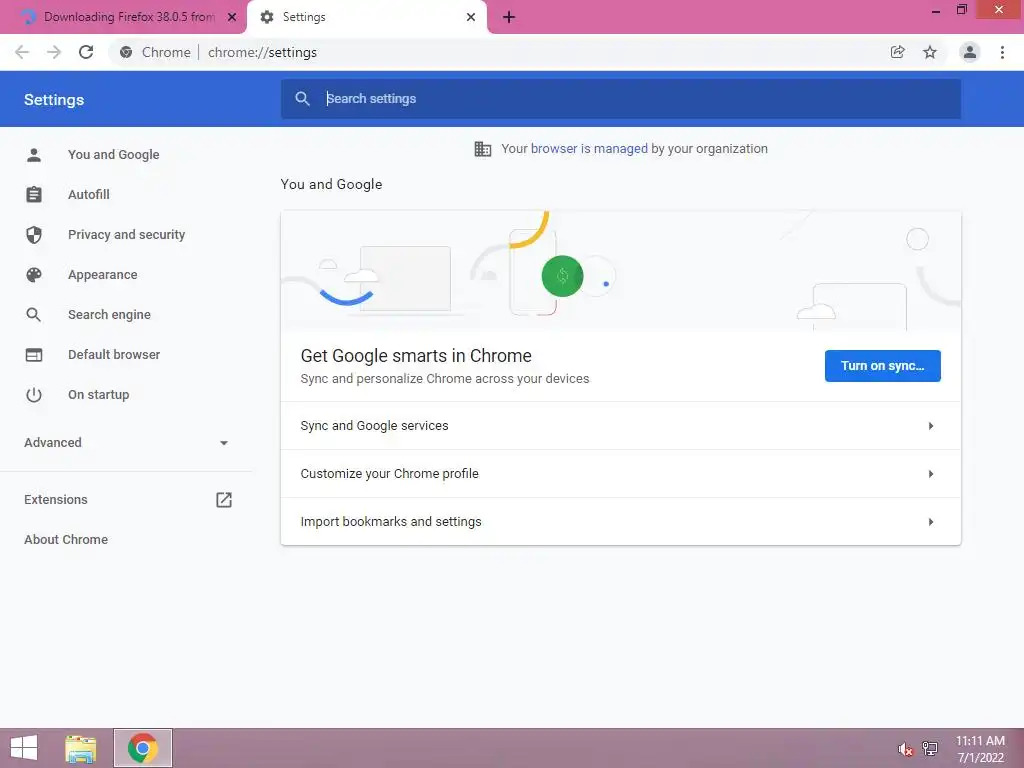This screenshot has width=1024, height=768.
Task: Open the profile avatar icon
Action: (970, 52)
